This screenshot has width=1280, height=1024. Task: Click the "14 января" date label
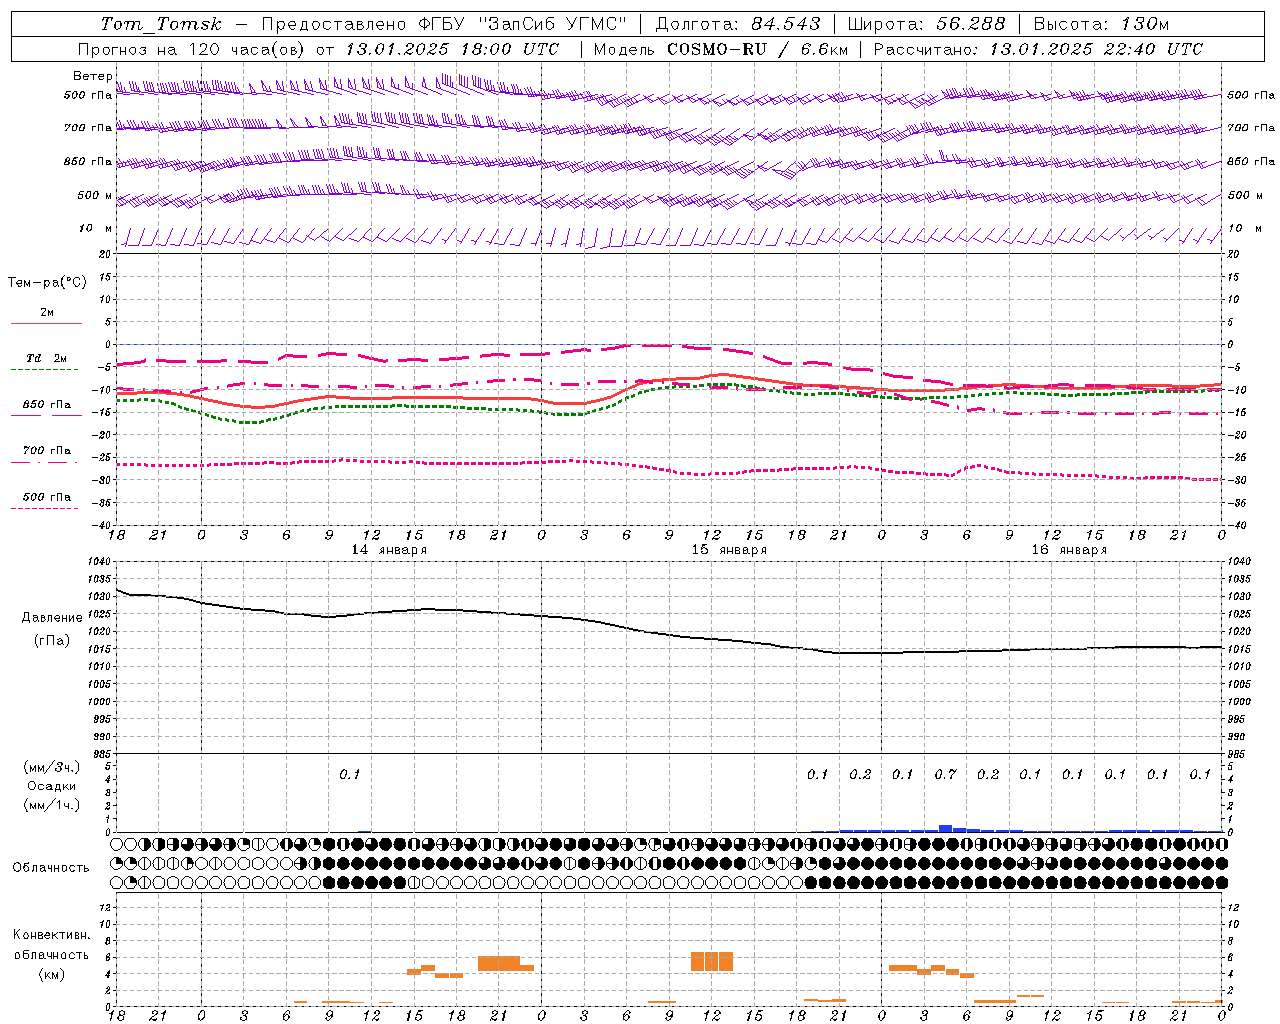(389, 550)
